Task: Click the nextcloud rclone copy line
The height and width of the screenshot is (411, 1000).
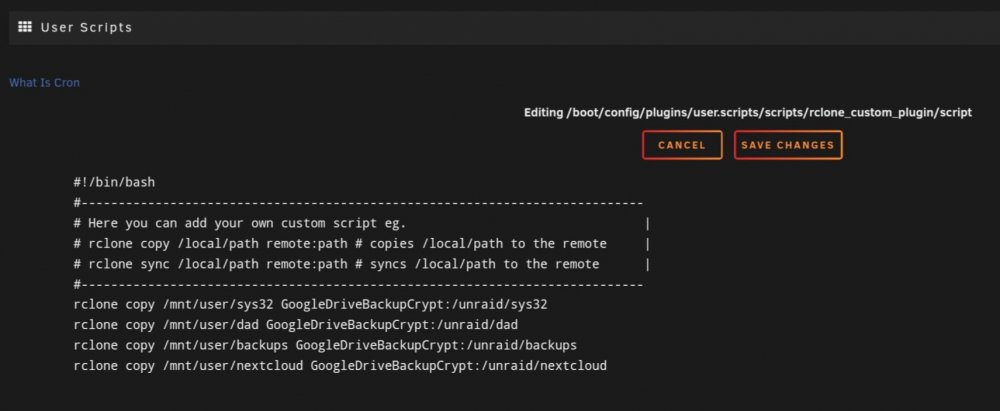Action: click(x=340, y=366)
